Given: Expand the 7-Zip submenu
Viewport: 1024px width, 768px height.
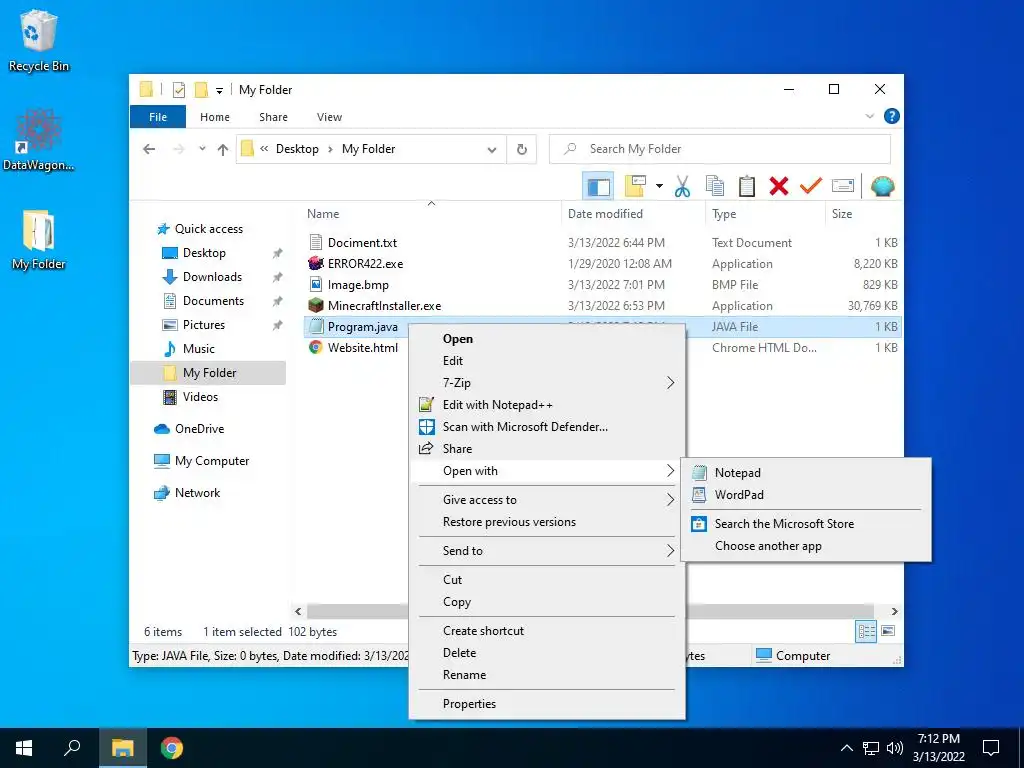Looking at the screenshot, I should [547, 383].
